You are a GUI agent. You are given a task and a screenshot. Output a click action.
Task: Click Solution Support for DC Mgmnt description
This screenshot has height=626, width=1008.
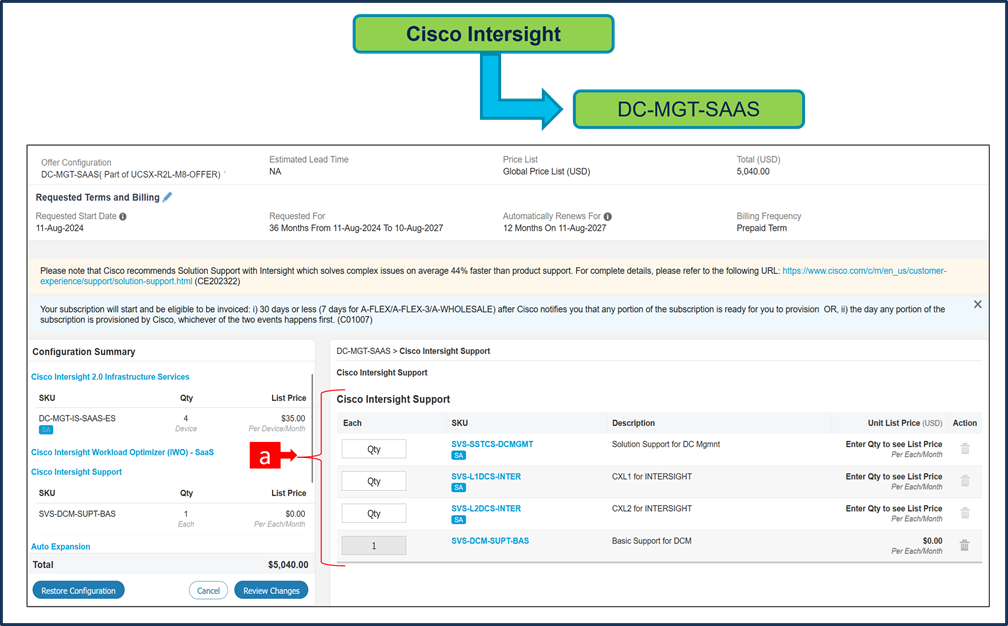(x=666, y=444)
